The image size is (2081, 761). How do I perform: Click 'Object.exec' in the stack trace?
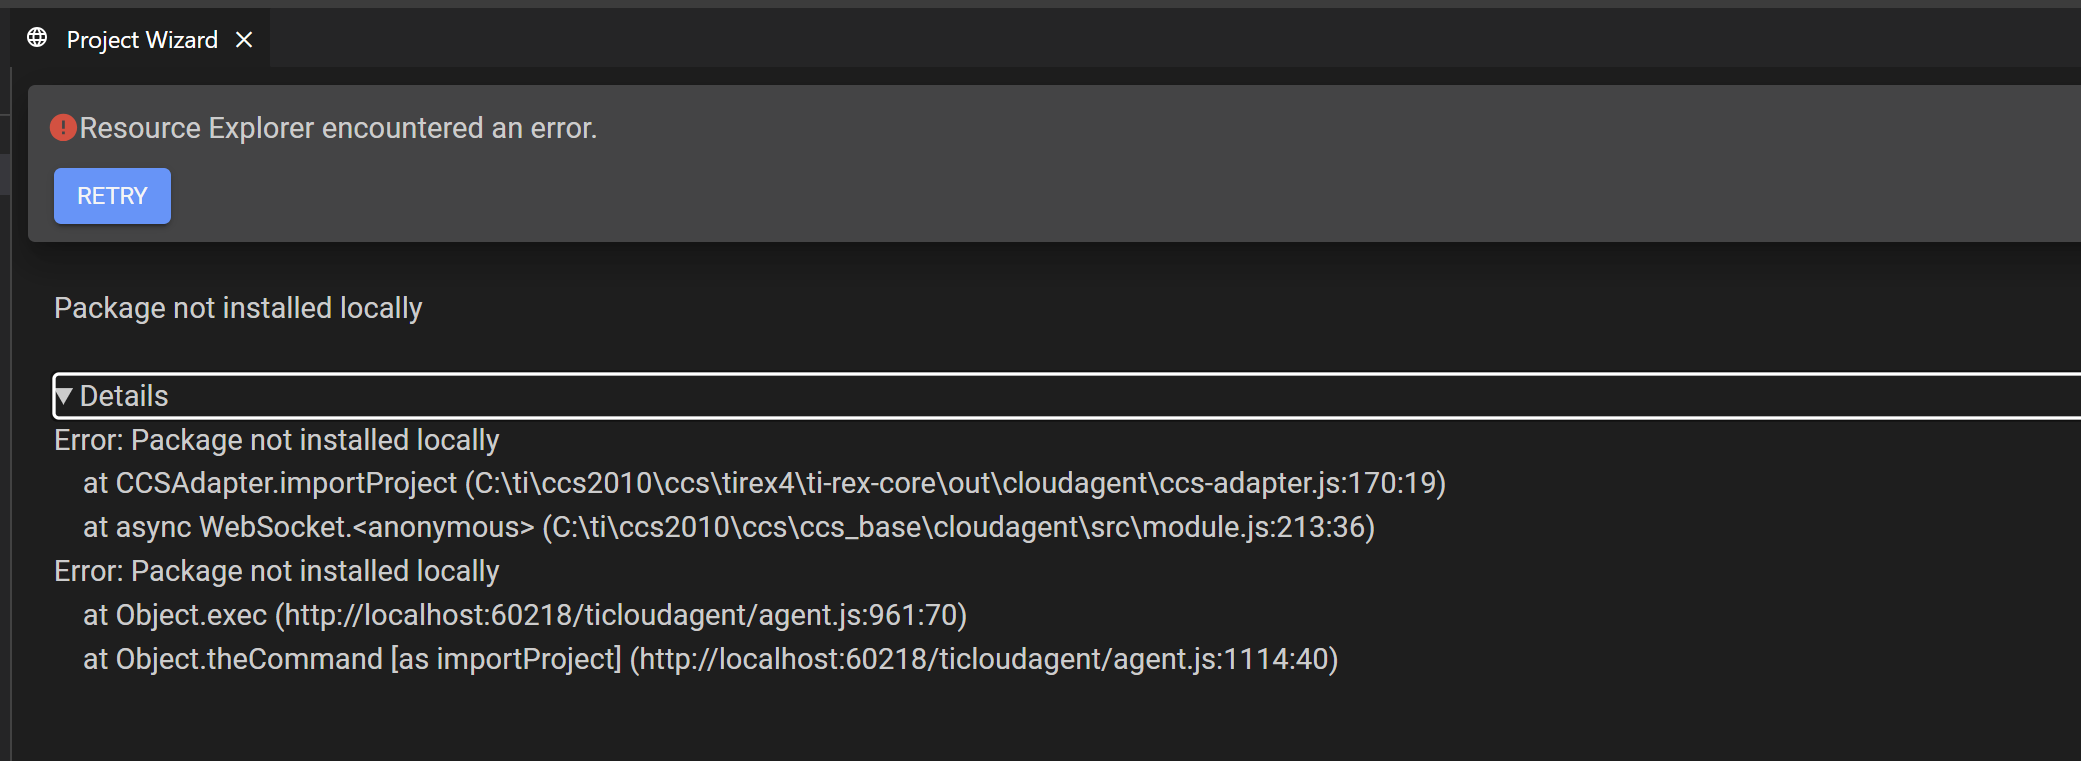pyautogui.click(x=191, y=615)
